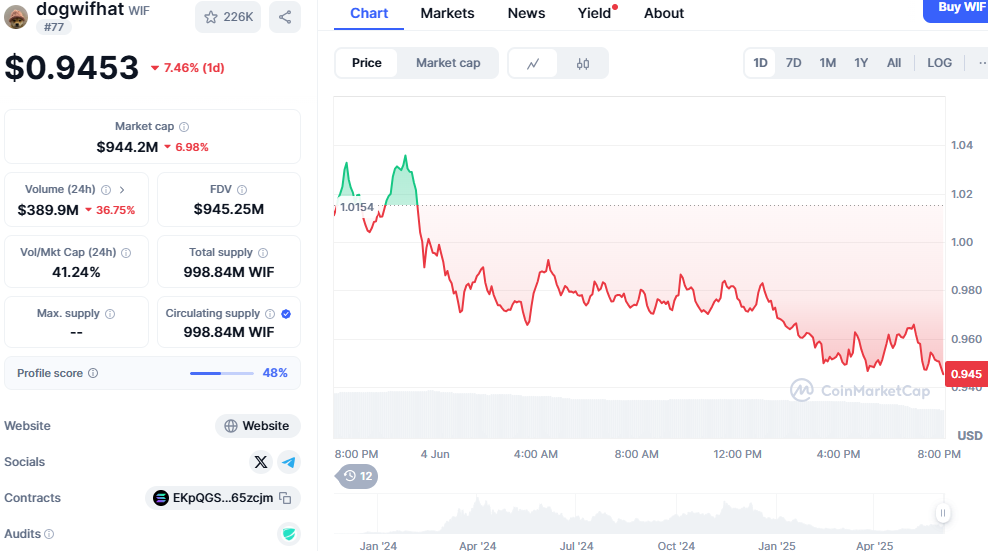This screenshot has width=988, height=551.
Task: Click 41.24% Vol/Mkt Cap value
Action: [76, 272]
